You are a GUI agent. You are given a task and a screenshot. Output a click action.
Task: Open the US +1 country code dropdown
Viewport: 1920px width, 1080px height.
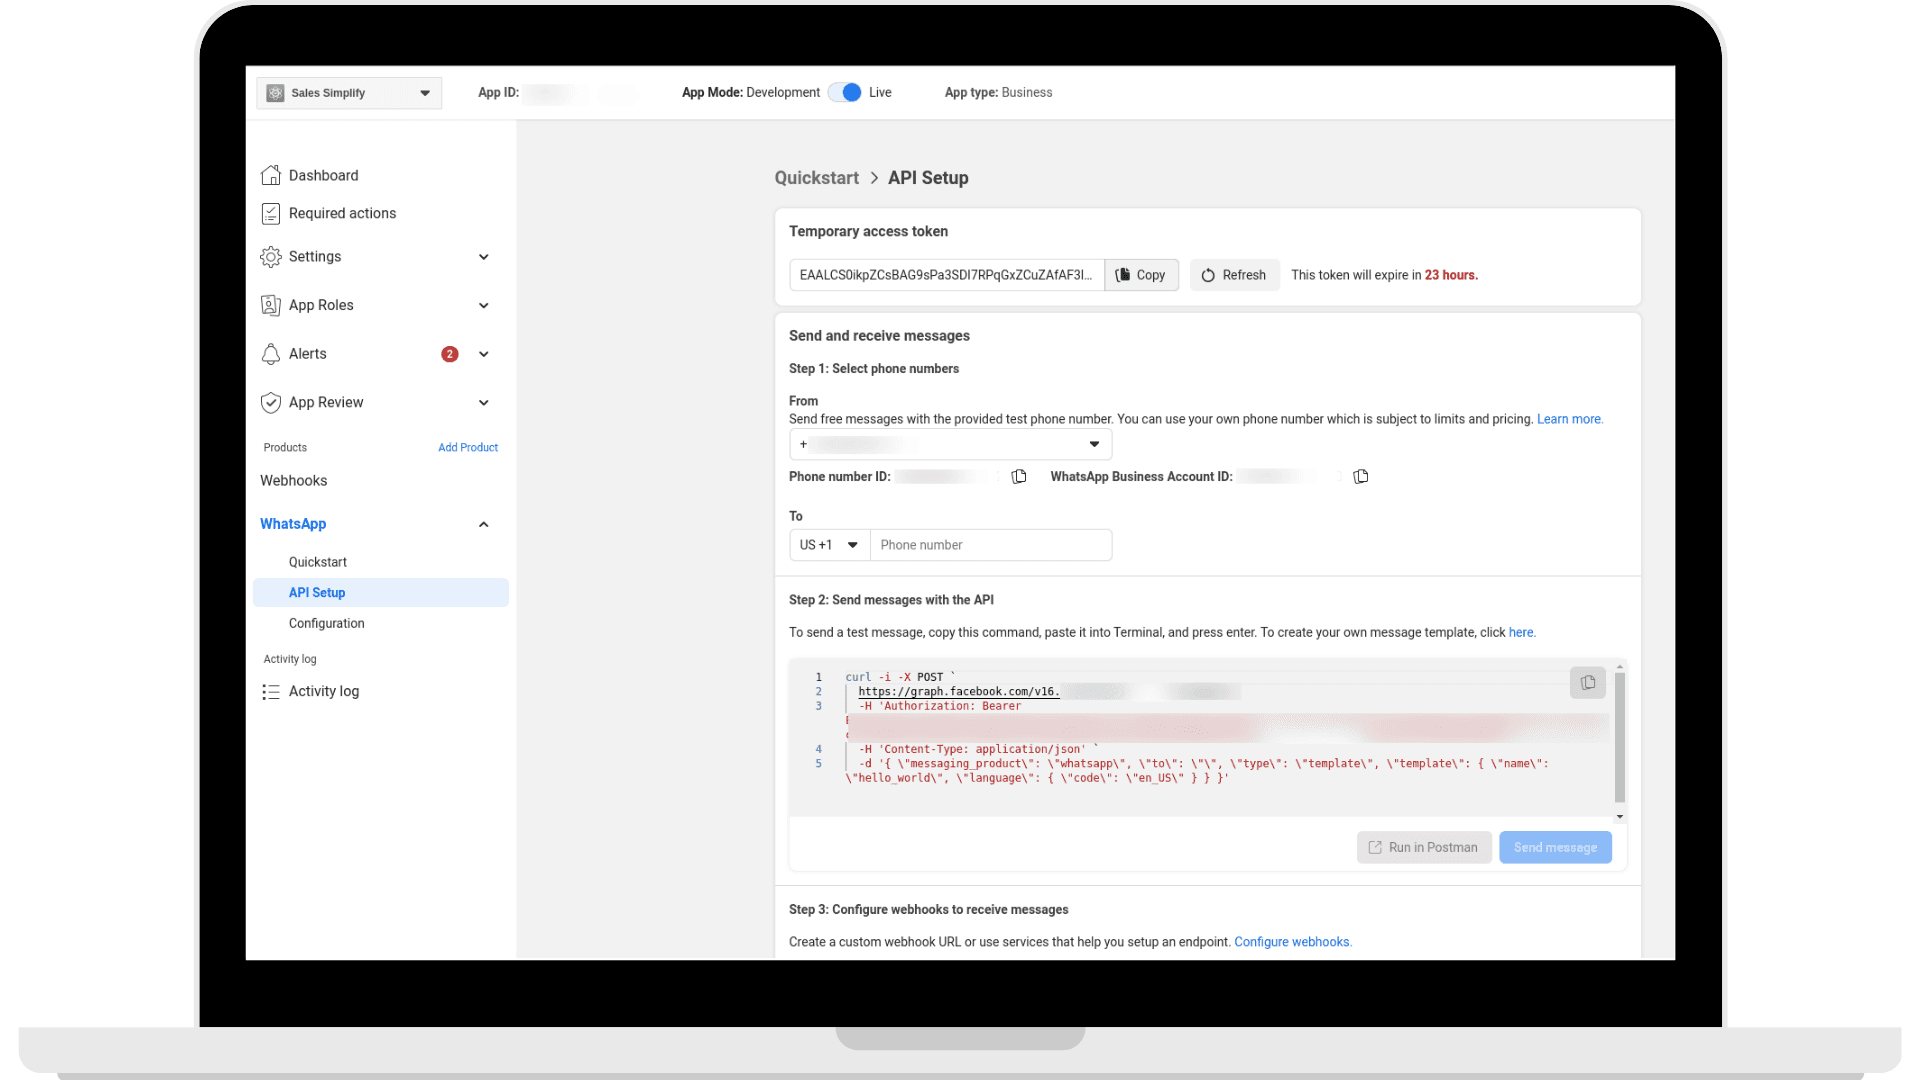pyautogui.click(x=828, y=545)
